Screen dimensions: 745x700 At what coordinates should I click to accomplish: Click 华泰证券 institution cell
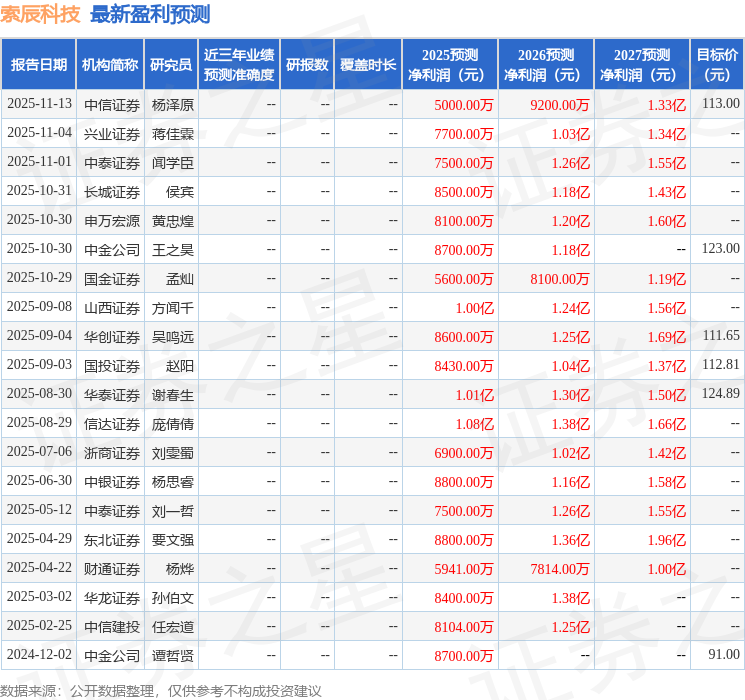click(x=112, y=395)
